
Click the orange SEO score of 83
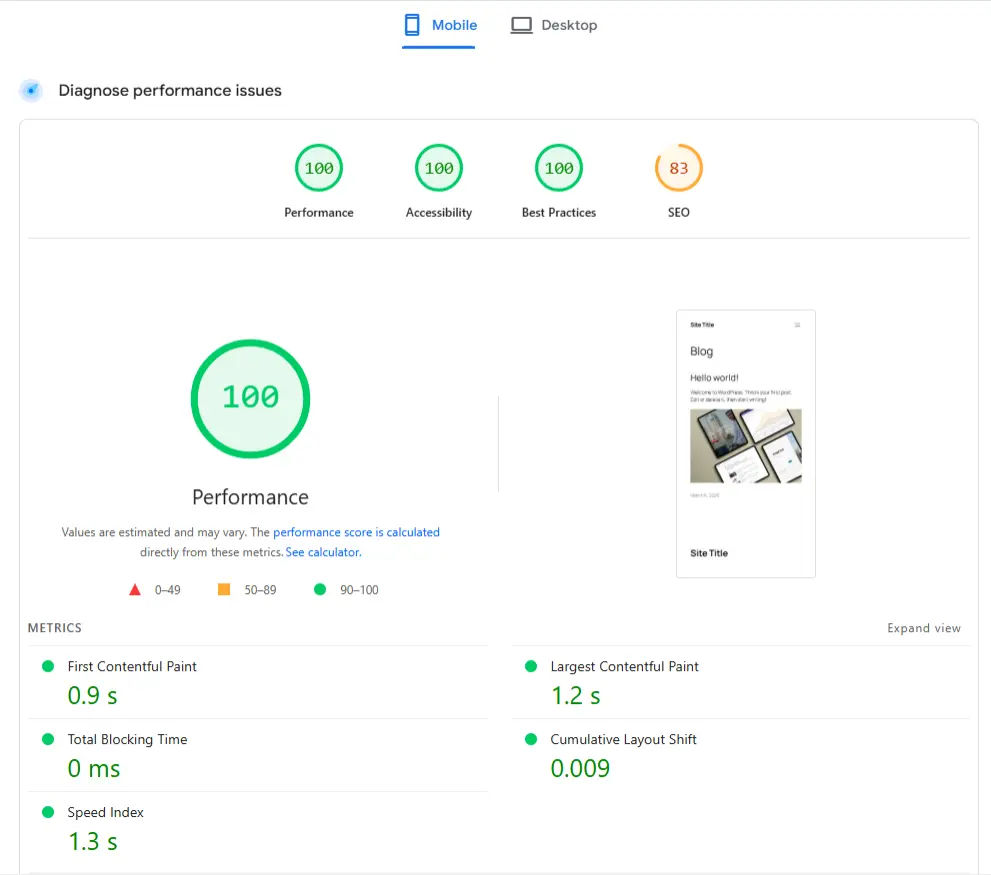point(678,167)
